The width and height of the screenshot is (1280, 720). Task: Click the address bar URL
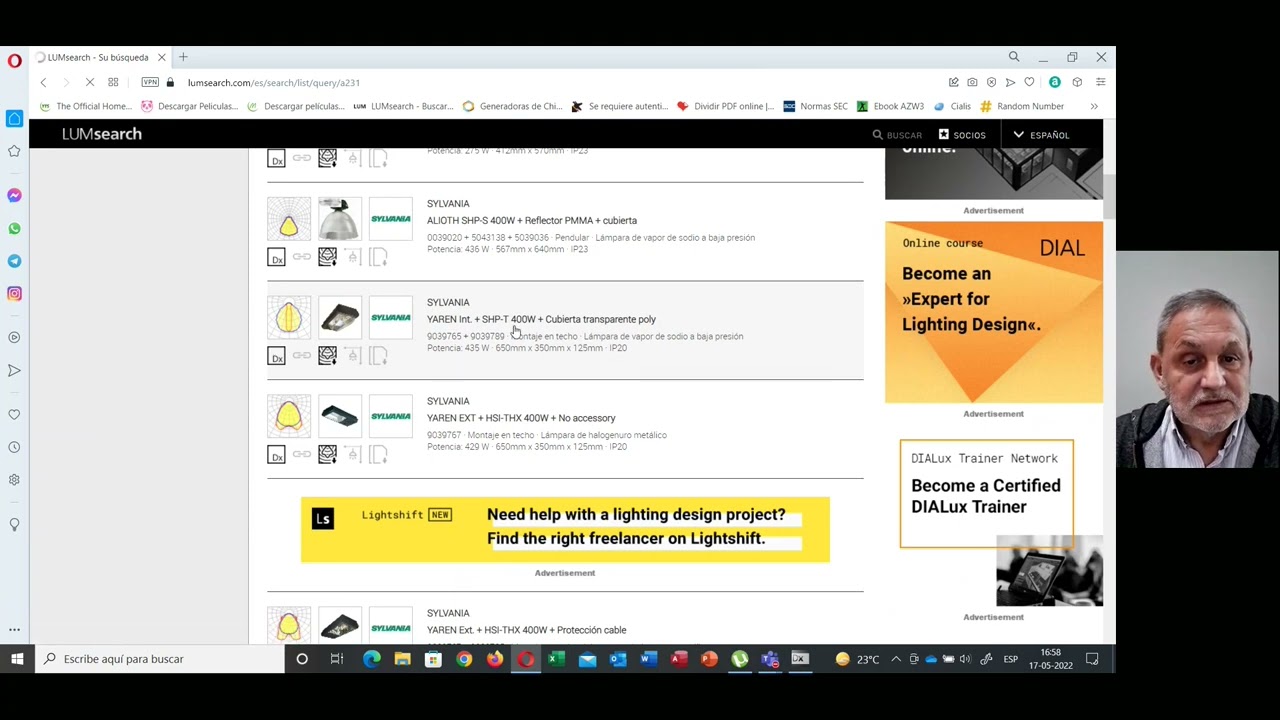(274, 83)
